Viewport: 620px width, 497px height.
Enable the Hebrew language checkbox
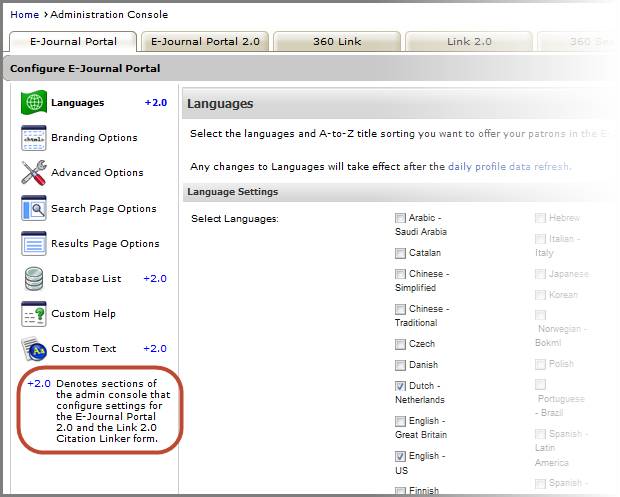(540, 218)
